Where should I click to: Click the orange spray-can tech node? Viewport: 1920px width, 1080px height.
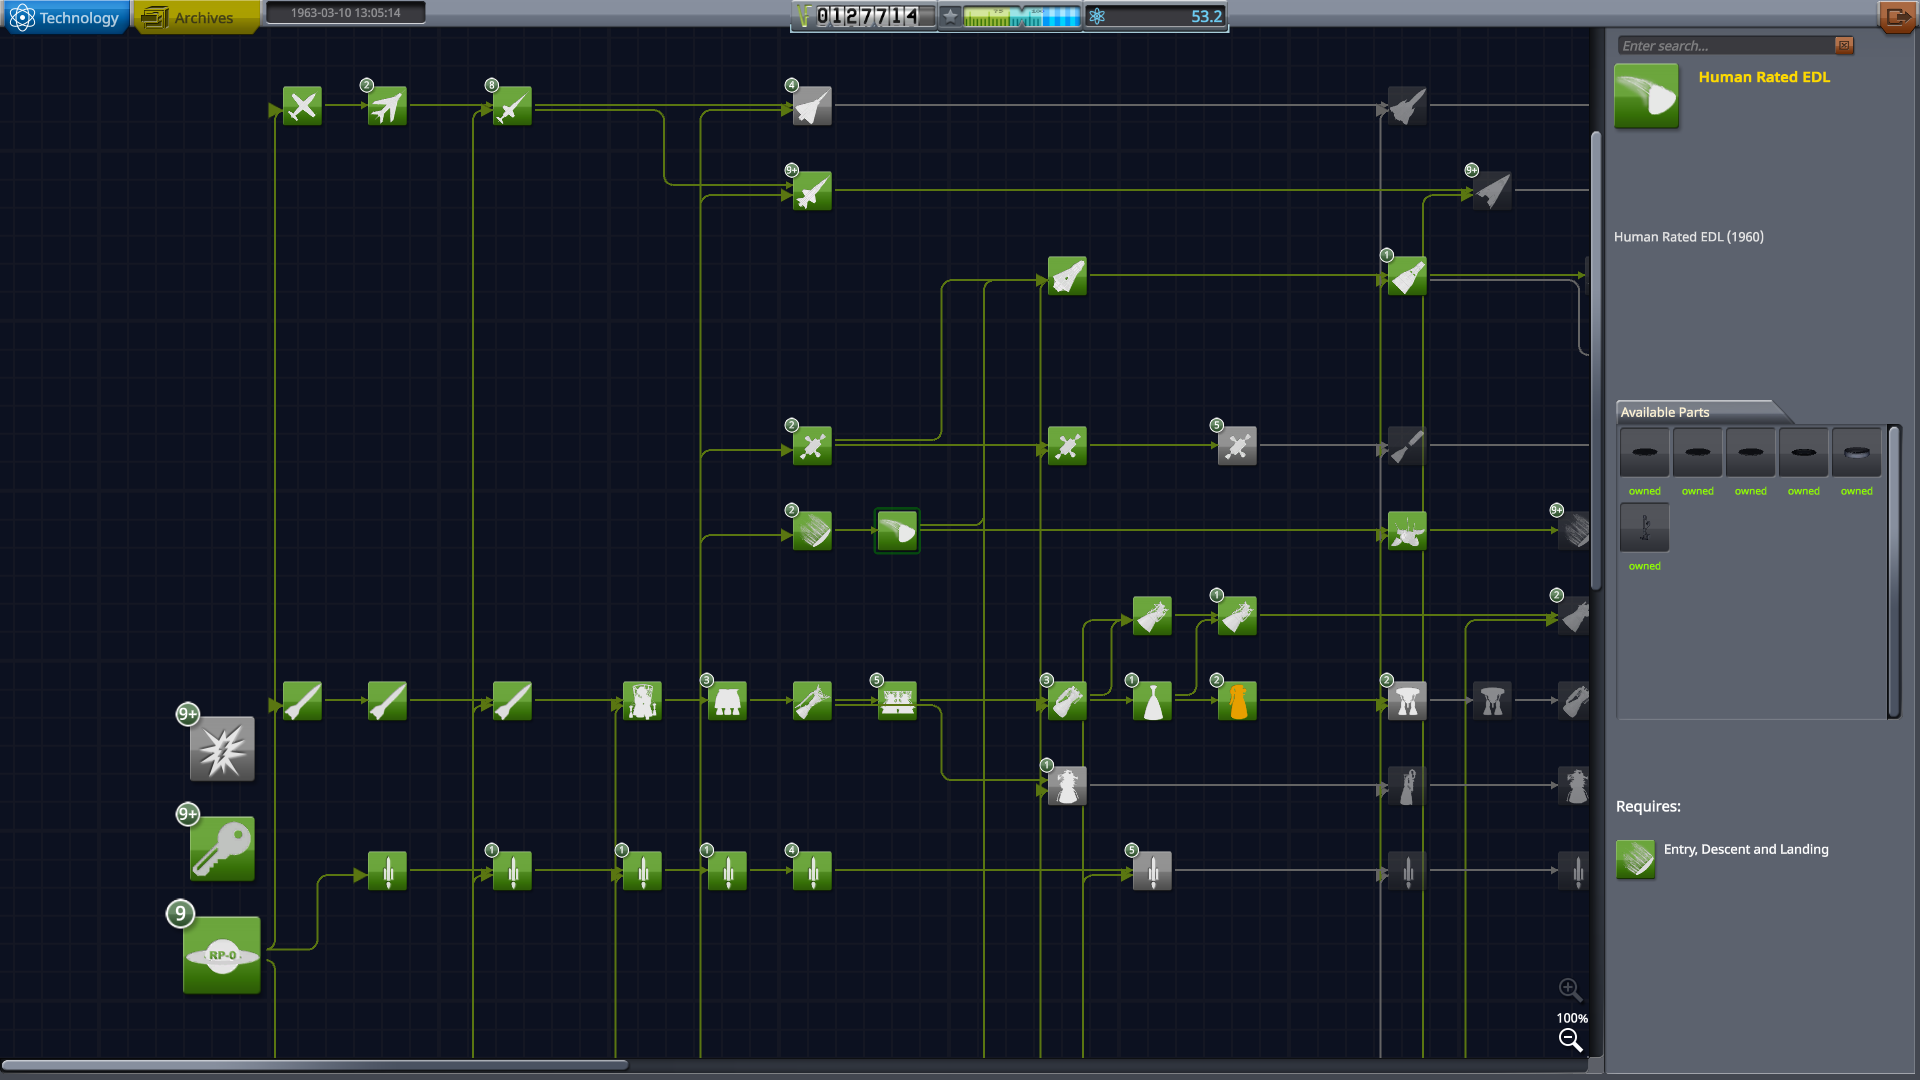pos(1237,701)
